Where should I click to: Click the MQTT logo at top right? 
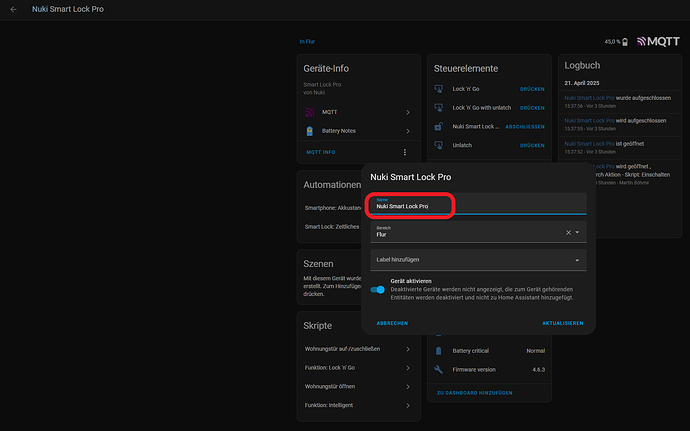pyautogui.click(x=658, y=41)
